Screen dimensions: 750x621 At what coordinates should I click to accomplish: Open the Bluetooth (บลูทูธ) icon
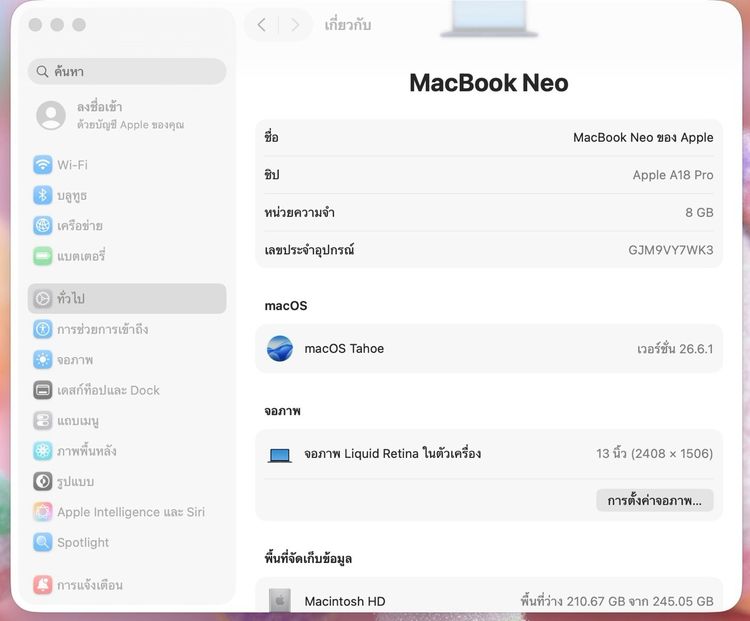click(43, 195)
